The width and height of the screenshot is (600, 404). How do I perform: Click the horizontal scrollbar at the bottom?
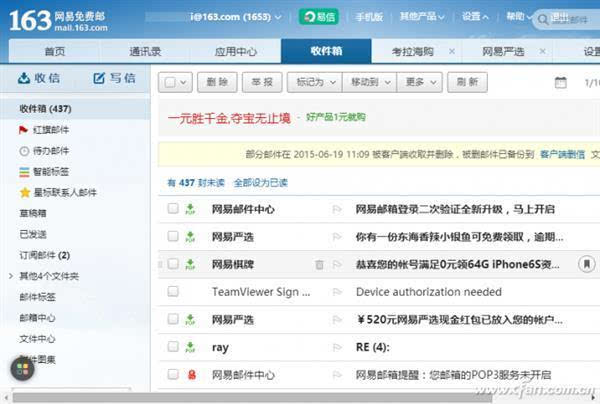coord(253,398)
